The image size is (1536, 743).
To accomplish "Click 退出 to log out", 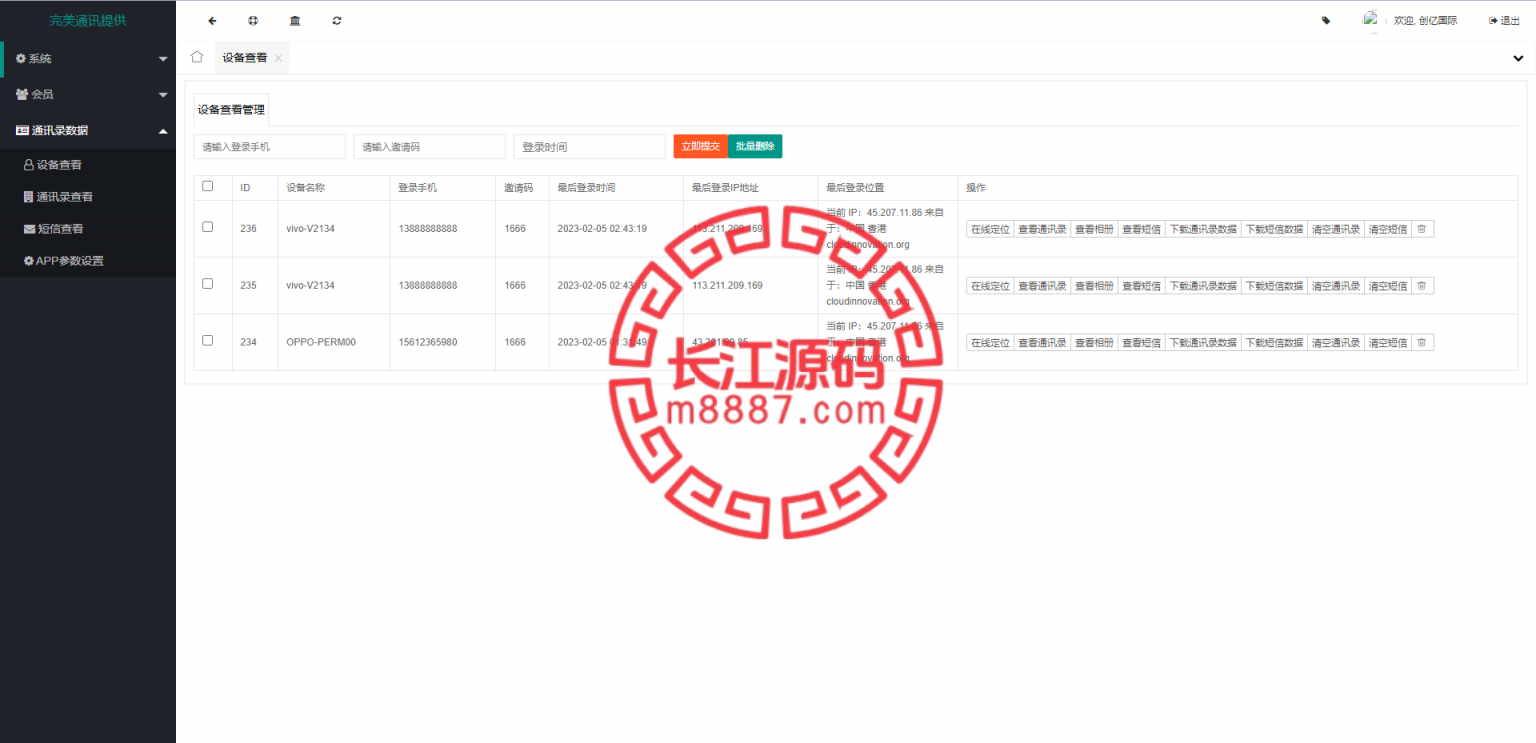I will 1504,20.
